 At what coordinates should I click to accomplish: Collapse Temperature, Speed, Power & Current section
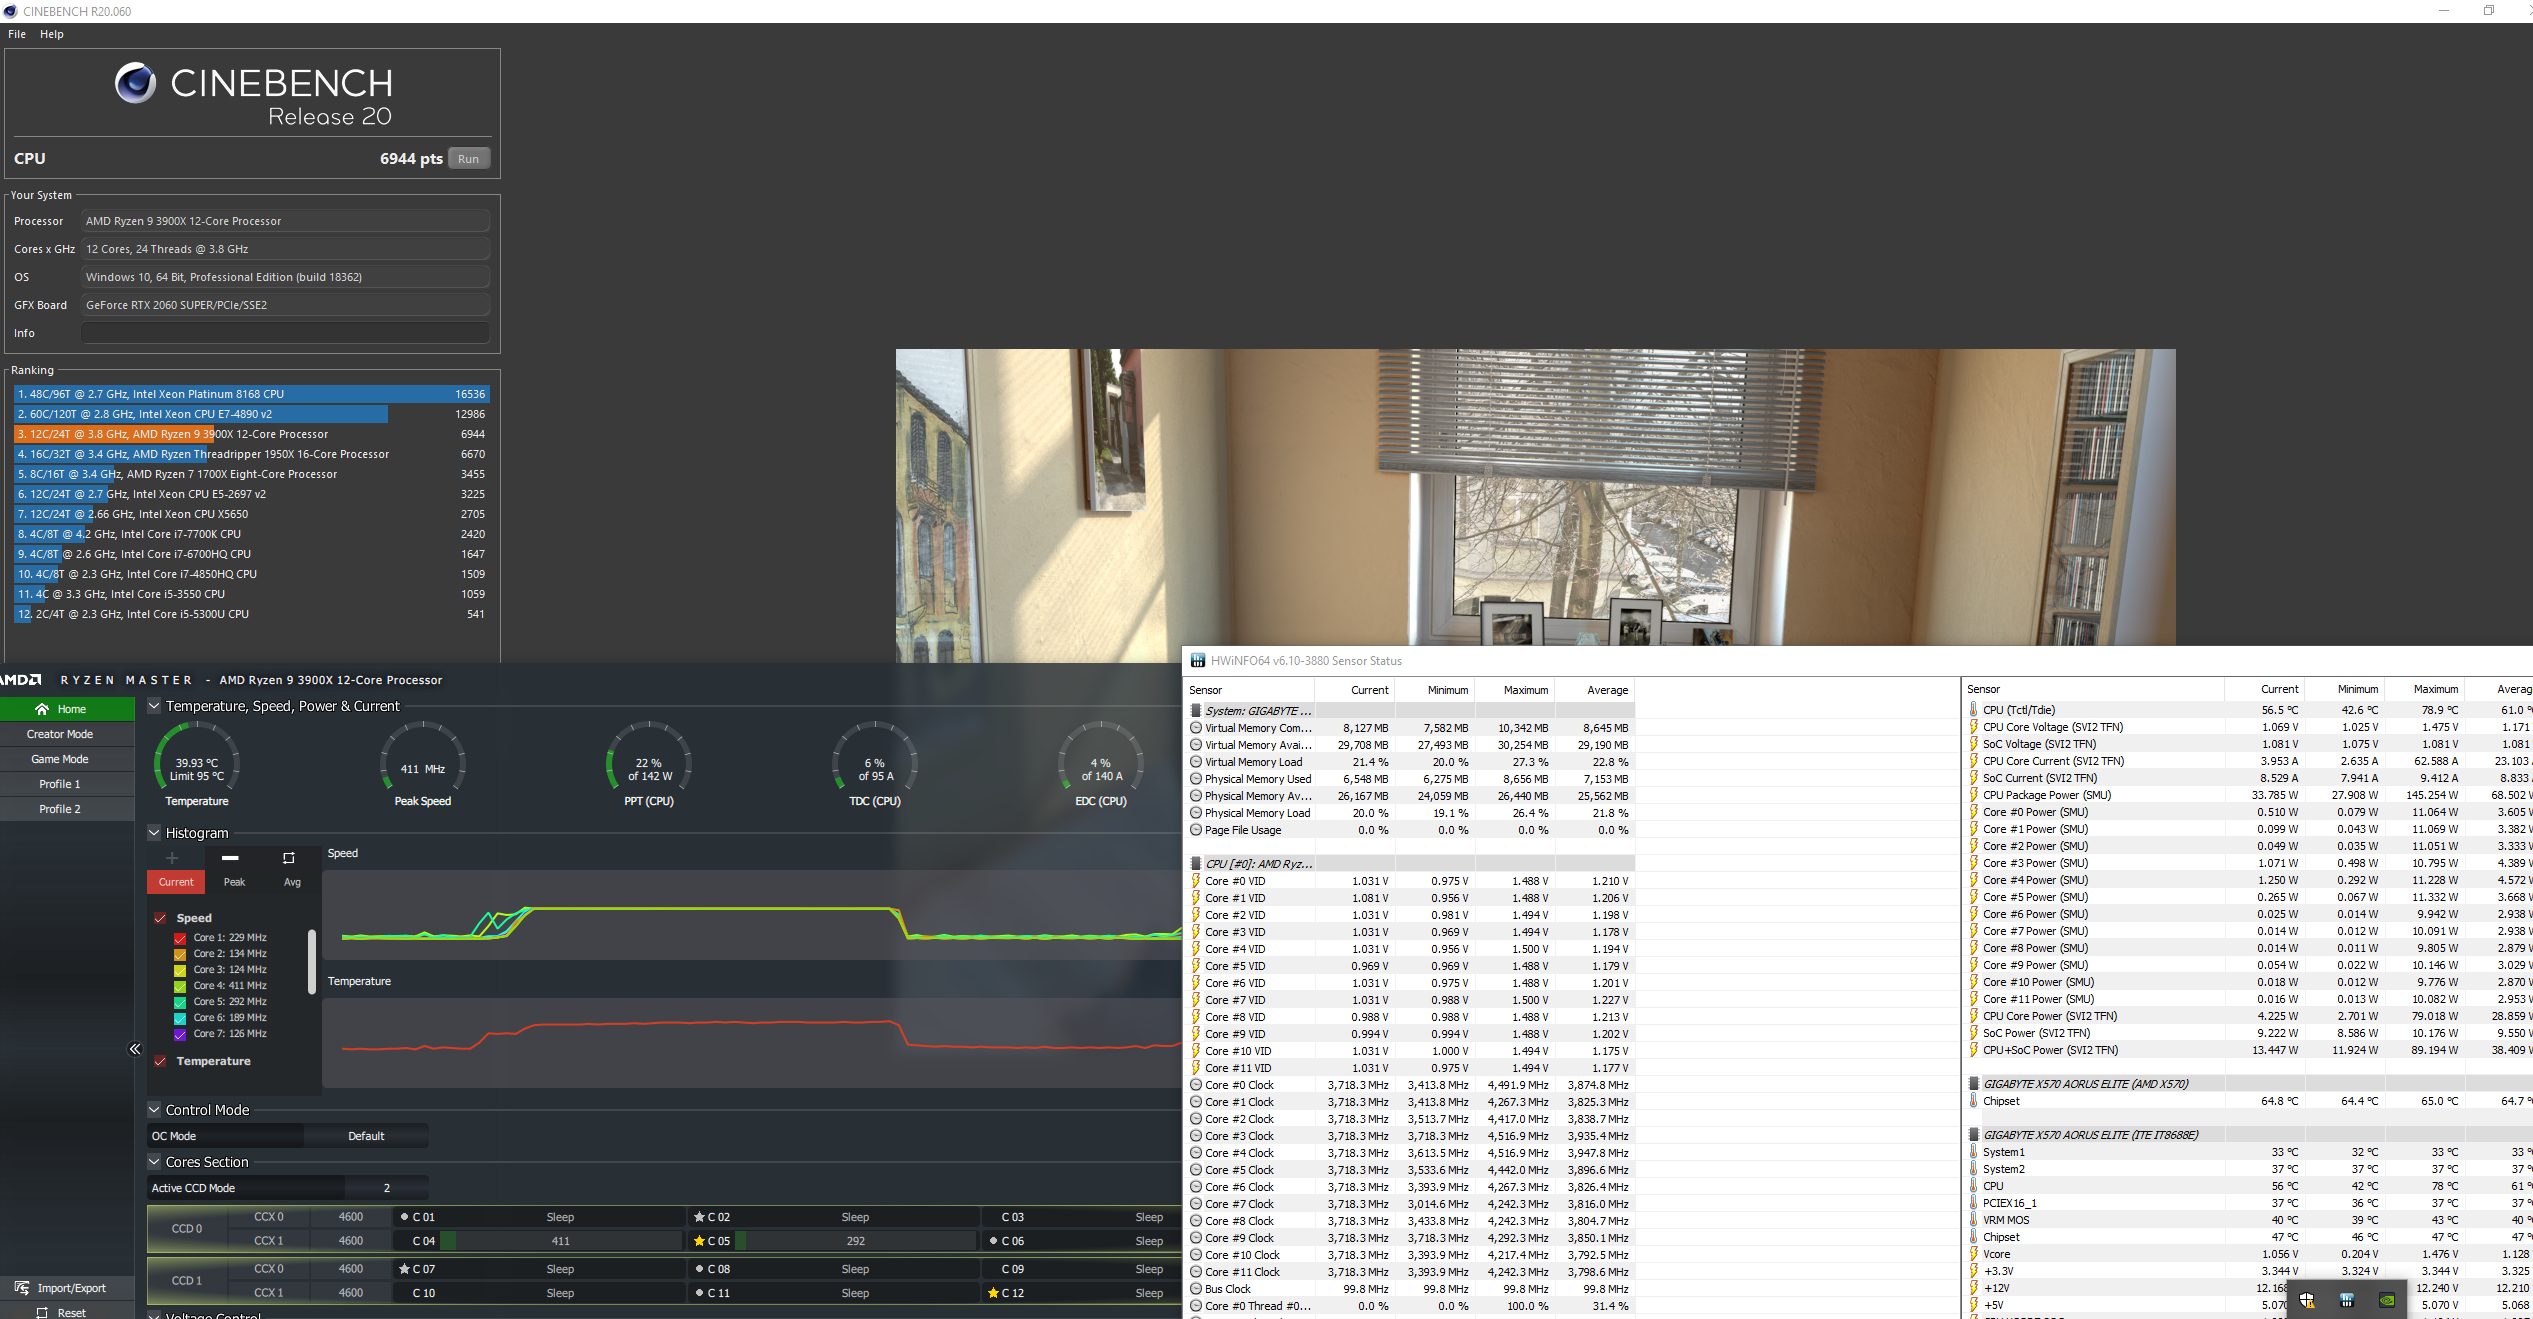(x=154, y=706)
